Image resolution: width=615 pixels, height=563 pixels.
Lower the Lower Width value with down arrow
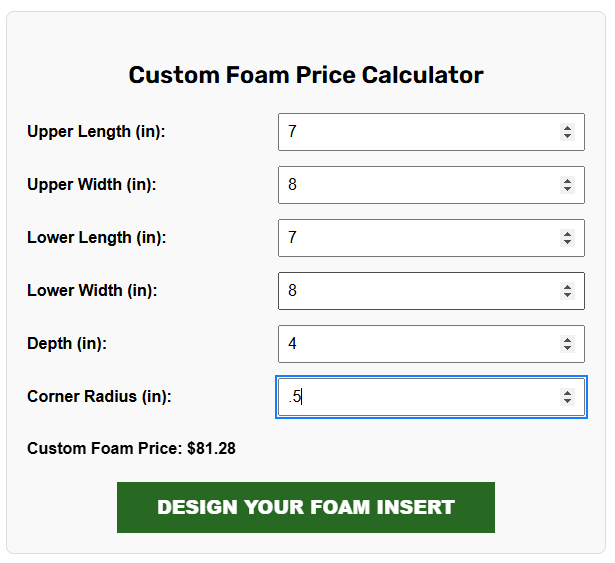pyautogui.click(x=567, y=295)
